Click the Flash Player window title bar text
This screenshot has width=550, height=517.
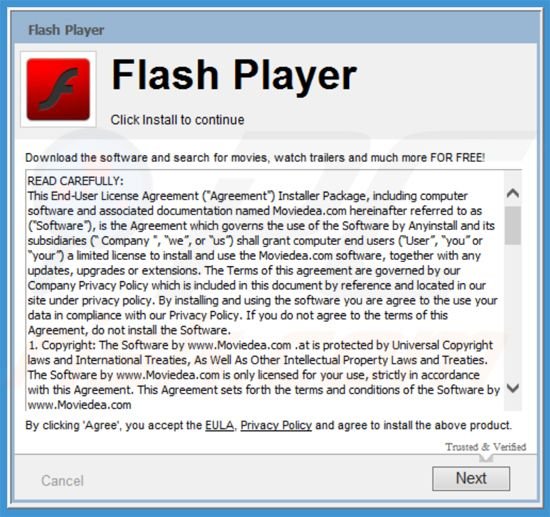(66, 30)
